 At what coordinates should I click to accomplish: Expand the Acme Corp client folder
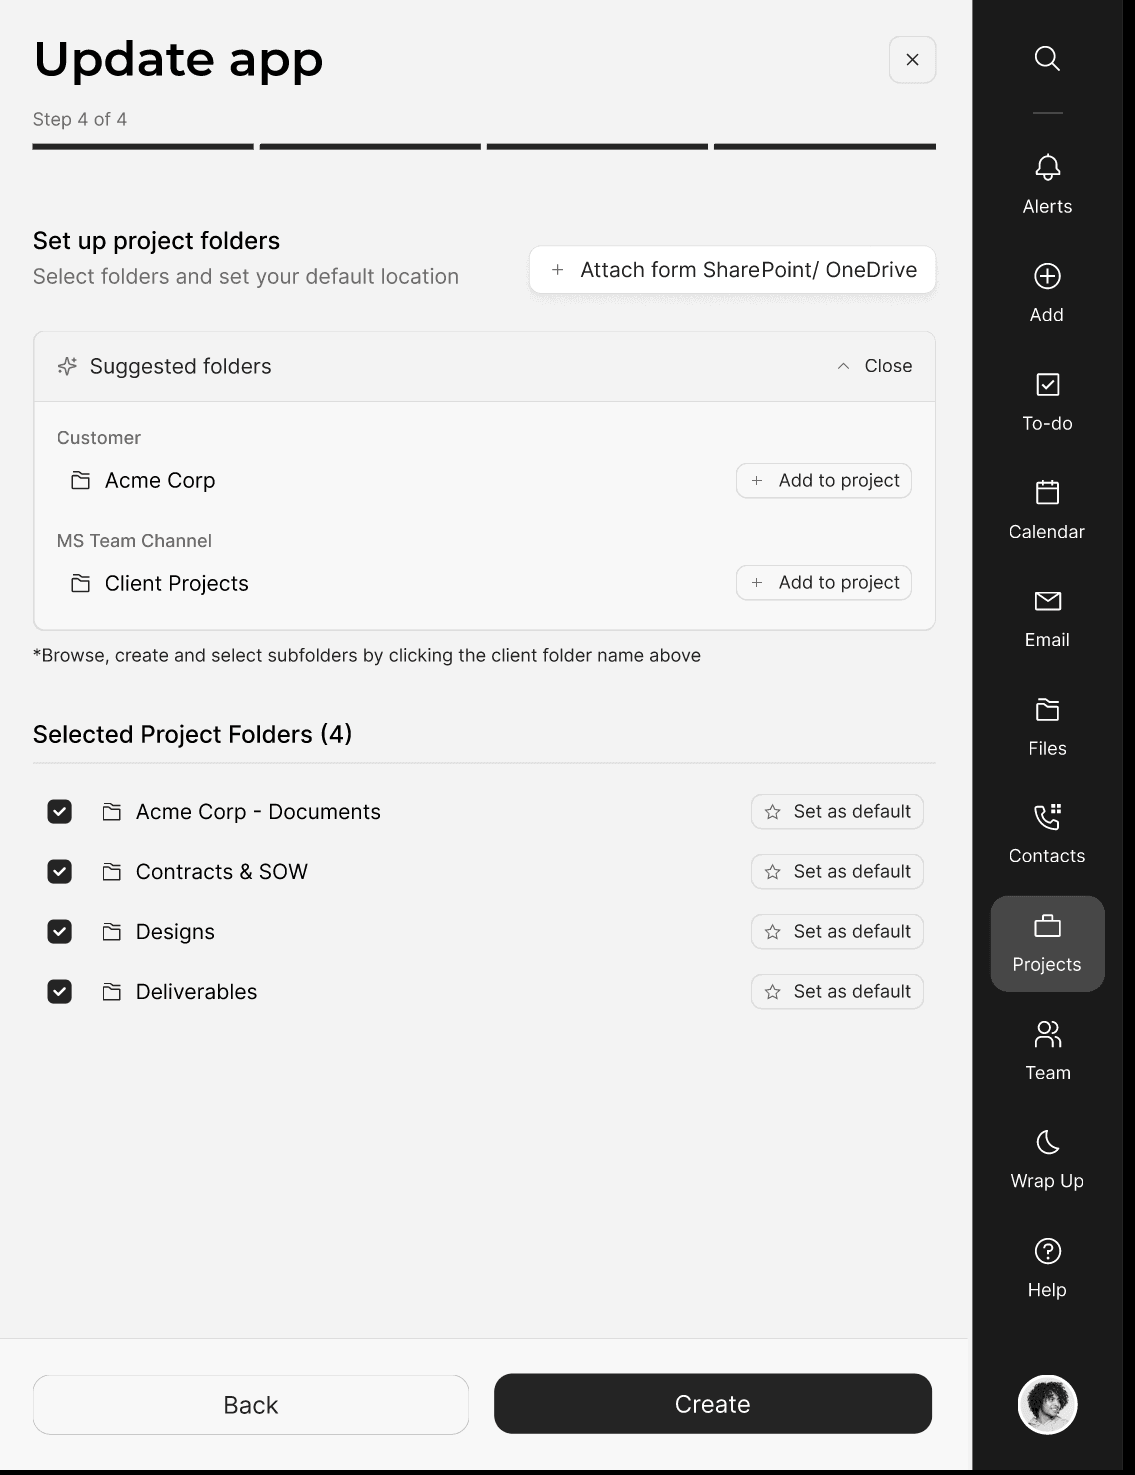[160, 480]
